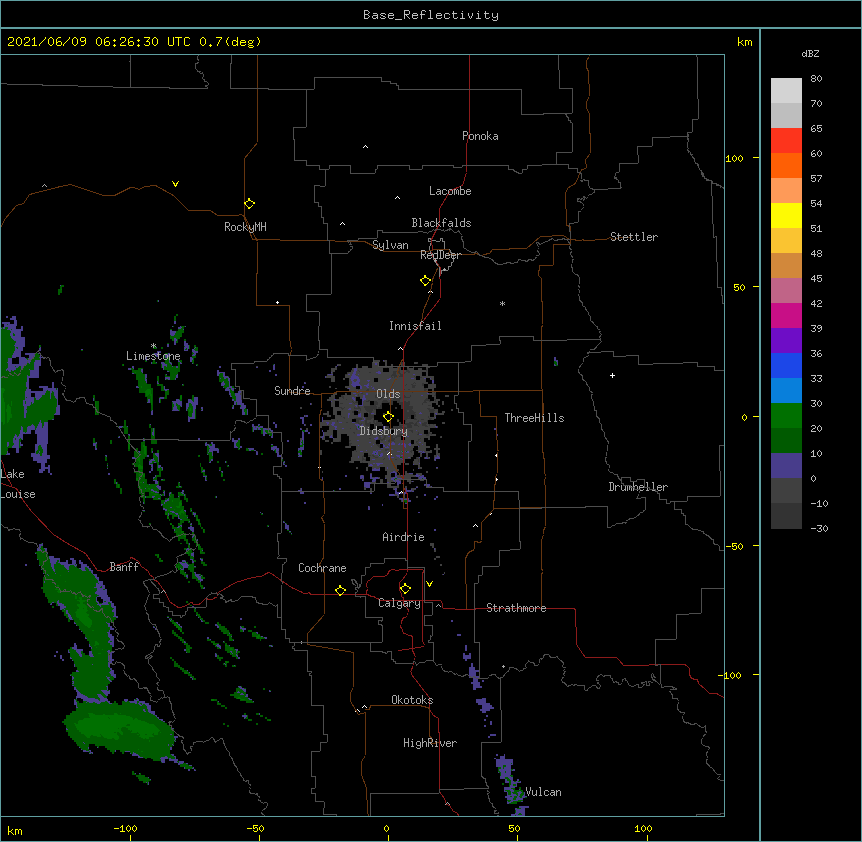This screenshot has height=842, width=862.
Task: Select the blue 36 dBZ color swatch
Action: pos(786,365)
